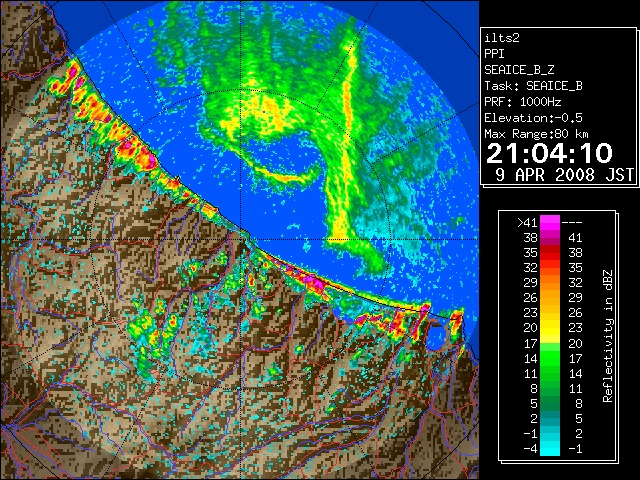640x480 pixels.
Task: Click the 'Max Range:80 km' entry
Action: click(x=536, y=134)
